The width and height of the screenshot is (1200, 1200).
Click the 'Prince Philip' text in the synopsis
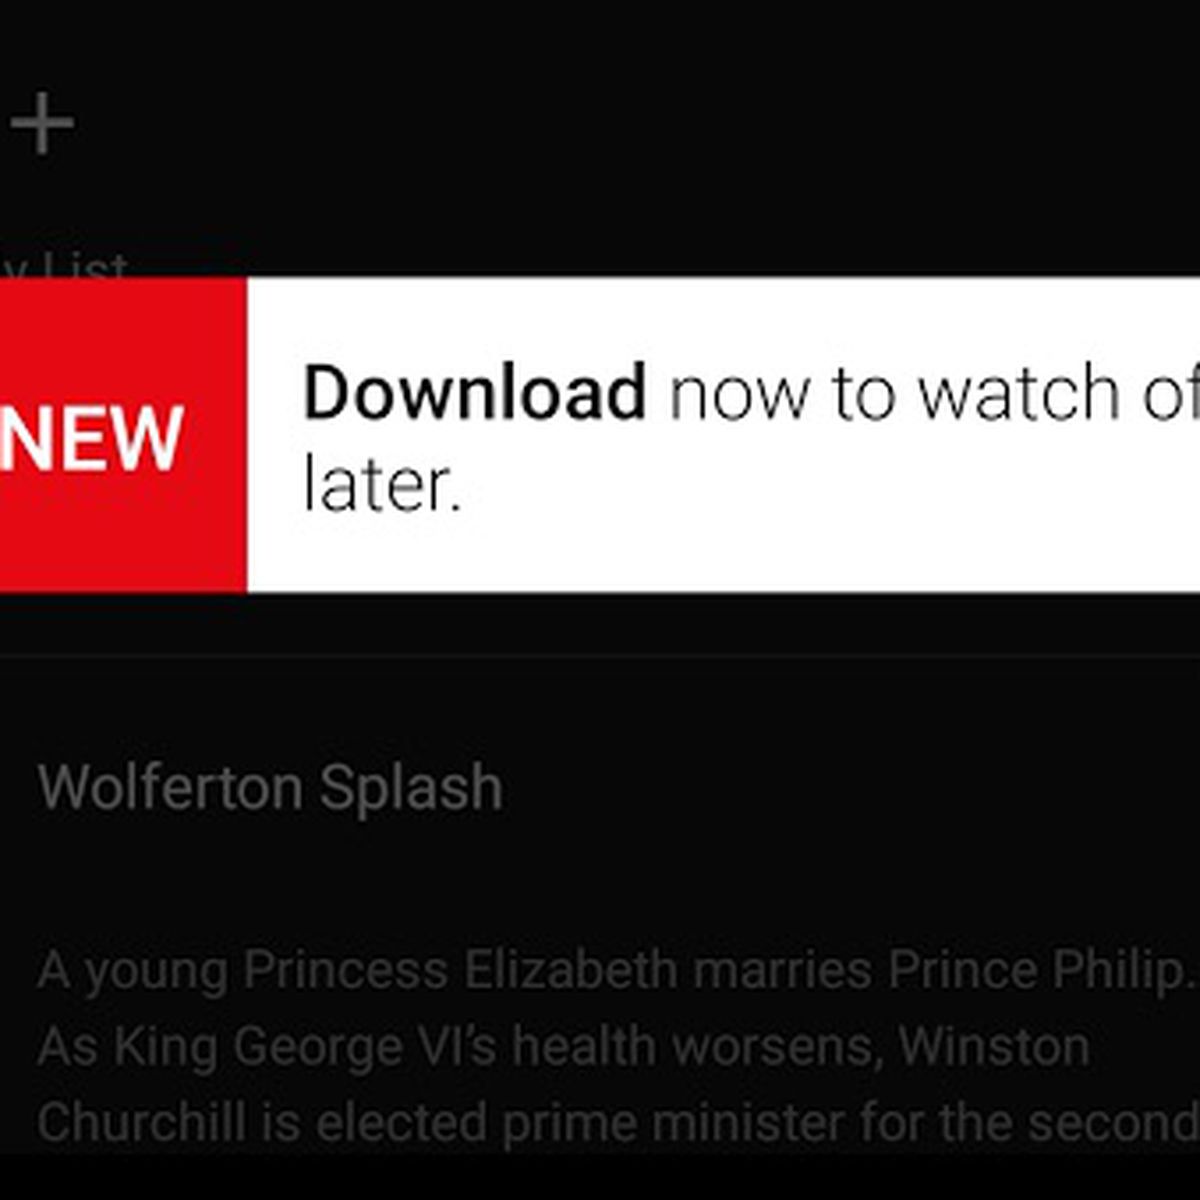1035,970
